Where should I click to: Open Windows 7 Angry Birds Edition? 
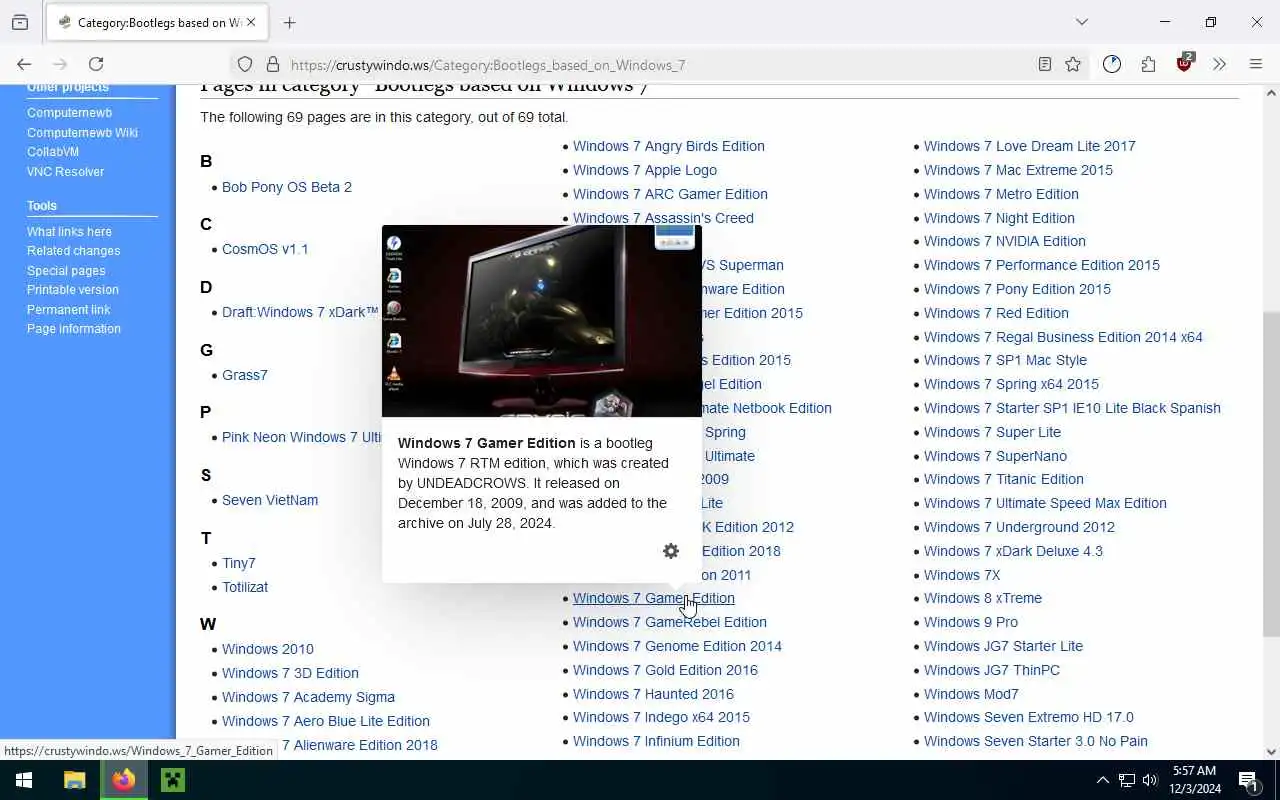pyautogui.click(x=669, y=146)
